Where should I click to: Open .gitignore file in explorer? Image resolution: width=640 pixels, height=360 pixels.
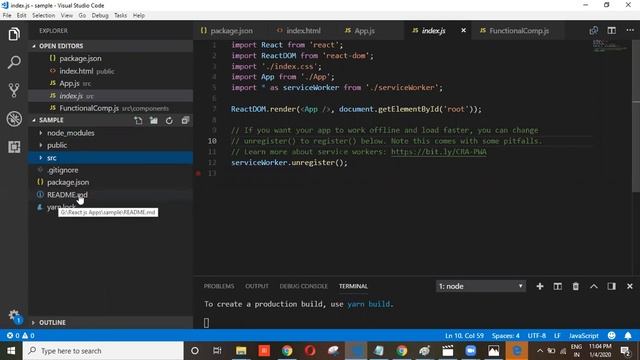point(110,170)
